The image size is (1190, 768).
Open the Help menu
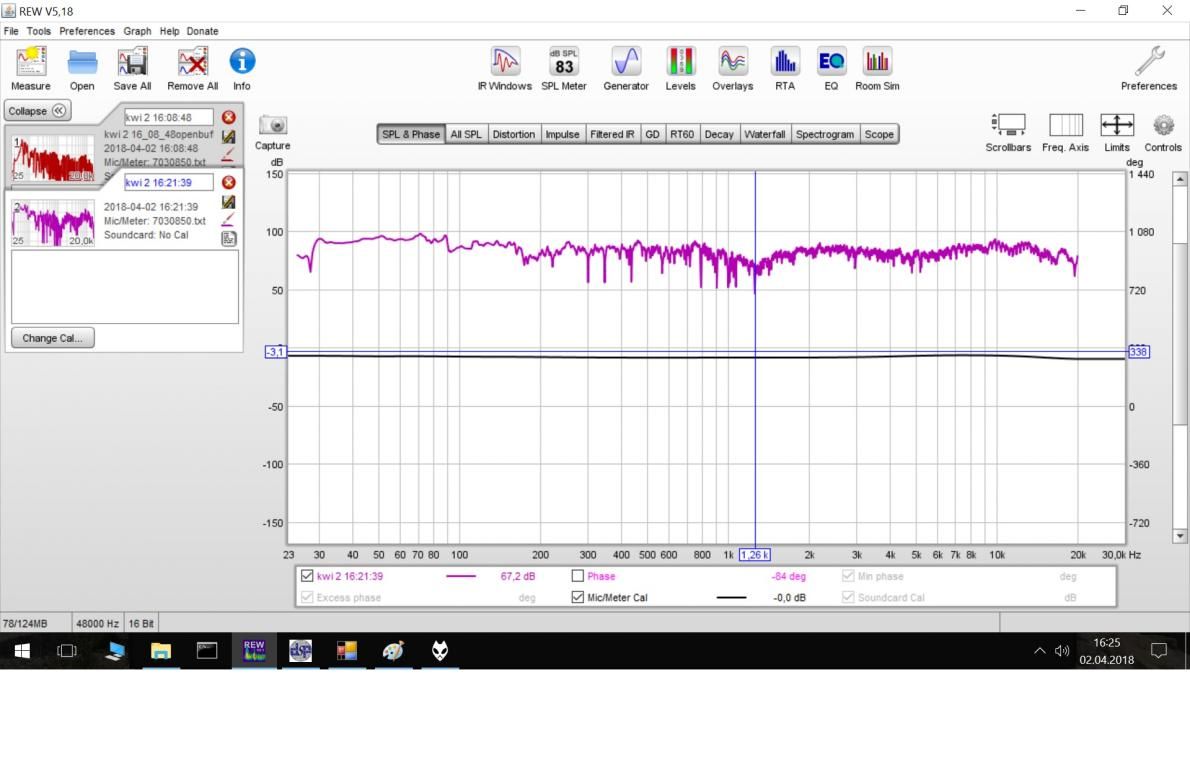click(x=169, y=31)
